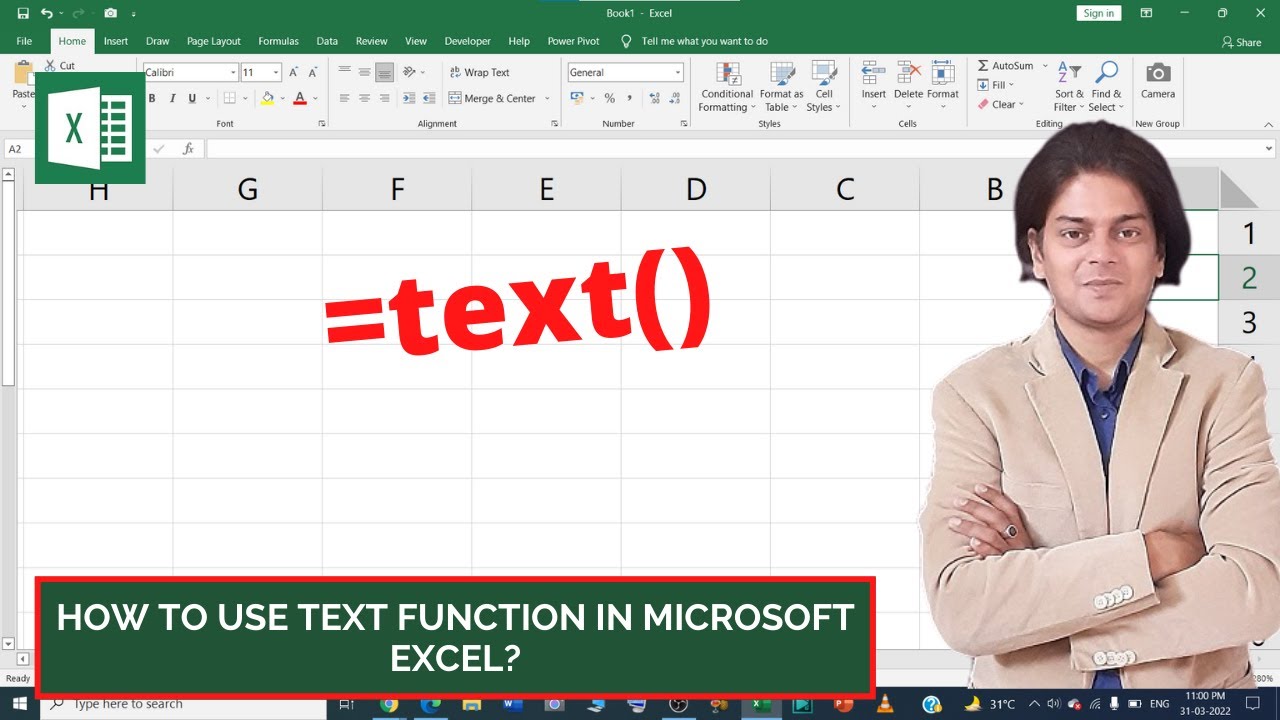Select column G header
Screen dimensions: 1280x720
pyautogui.click(x=247, y=189)
